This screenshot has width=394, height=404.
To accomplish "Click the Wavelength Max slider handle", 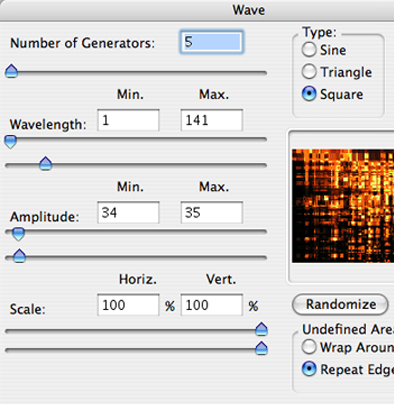I will [45, 163].
